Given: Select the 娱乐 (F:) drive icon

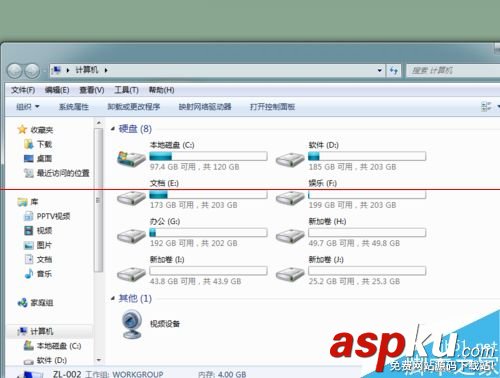Looking at the screenshot, I should click(x=290, y=198).
